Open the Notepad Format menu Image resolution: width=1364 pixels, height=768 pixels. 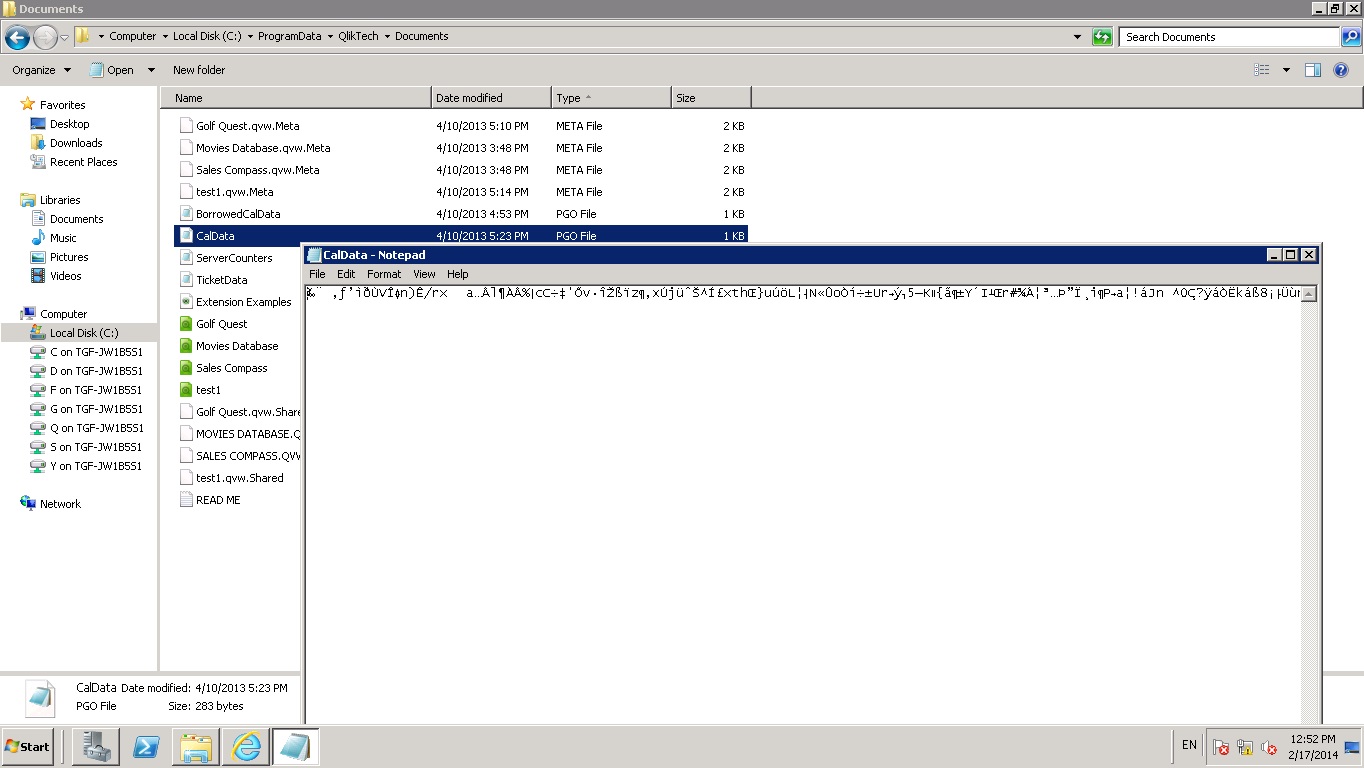click(384, 274)
